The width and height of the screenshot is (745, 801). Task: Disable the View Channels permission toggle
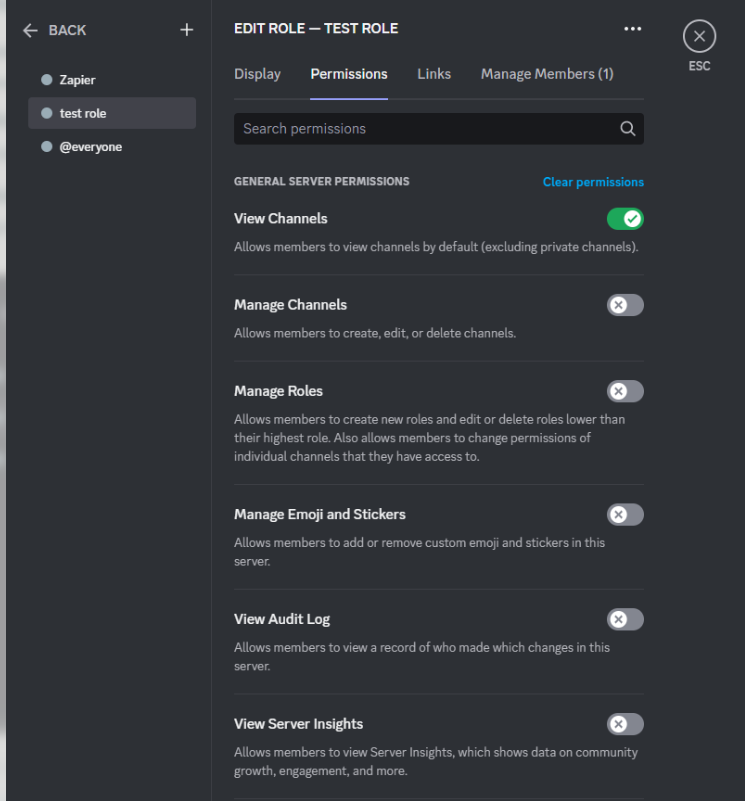click(625, 219)
